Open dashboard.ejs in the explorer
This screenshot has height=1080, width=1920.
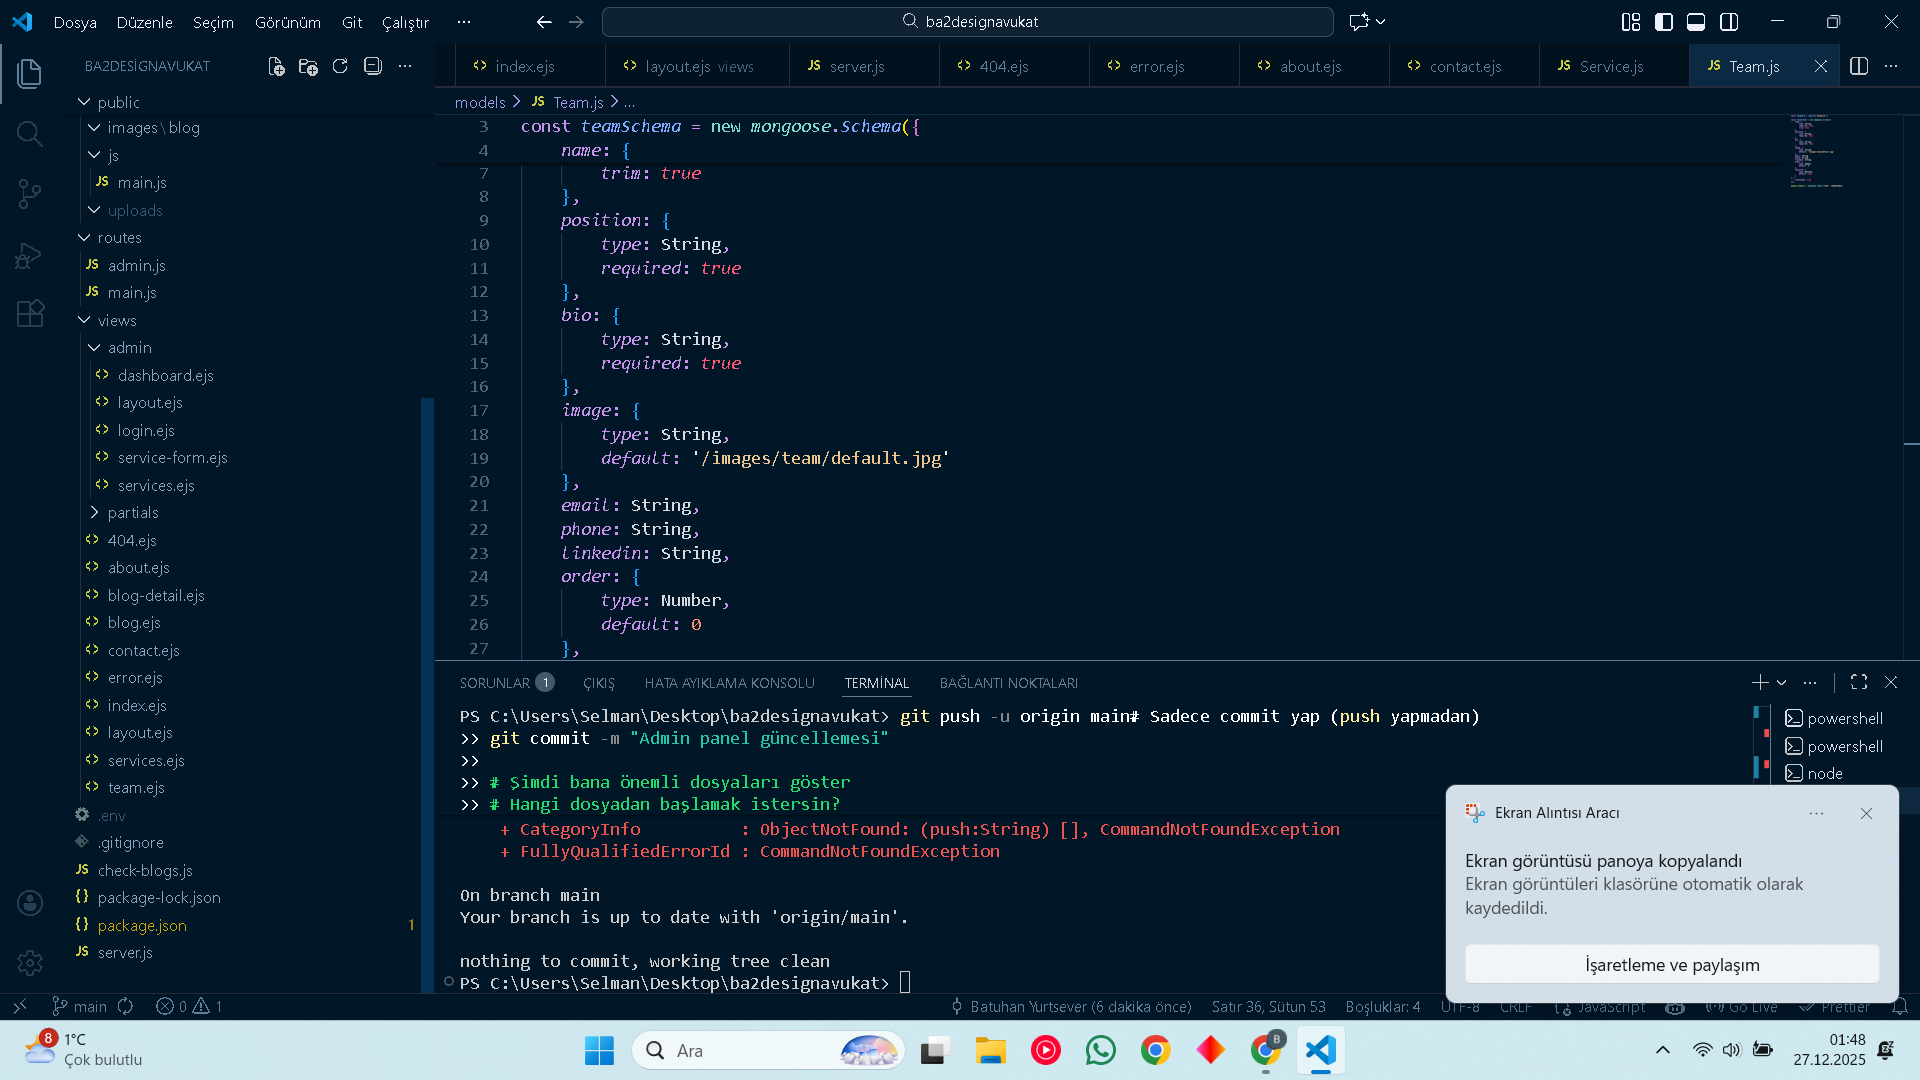[x=165, y=375]
